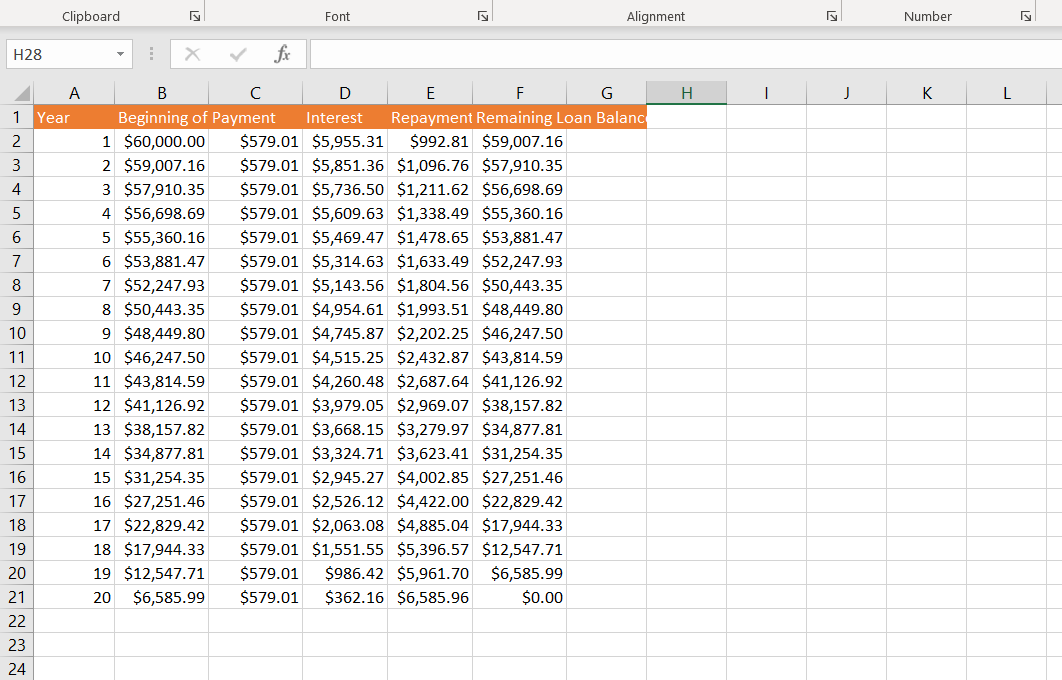This screenshot has height=680, width=1062.
Task: Select repayment cell $992.81
Action: point(430,142)
